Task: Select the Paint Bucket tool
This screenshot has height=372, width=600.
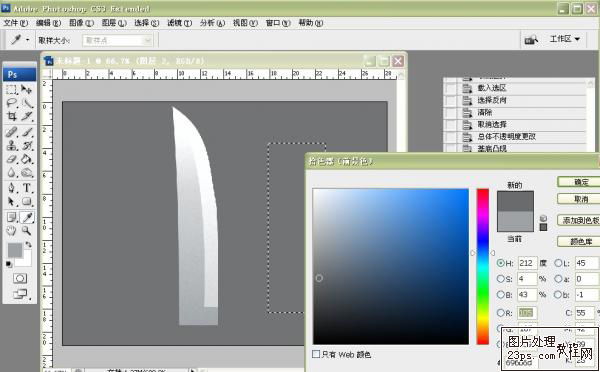Action: [x=27, y=159]
